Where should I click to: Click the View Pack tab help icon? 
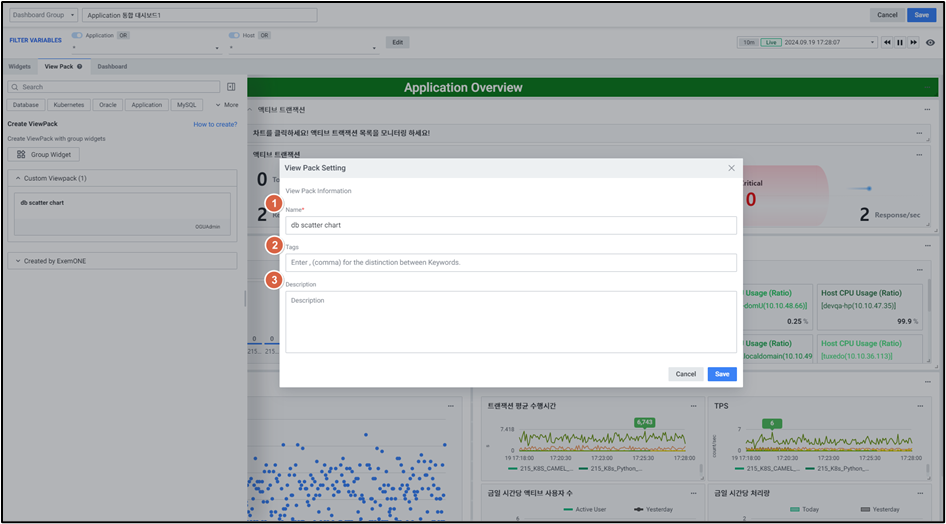[x=80, y=66]
